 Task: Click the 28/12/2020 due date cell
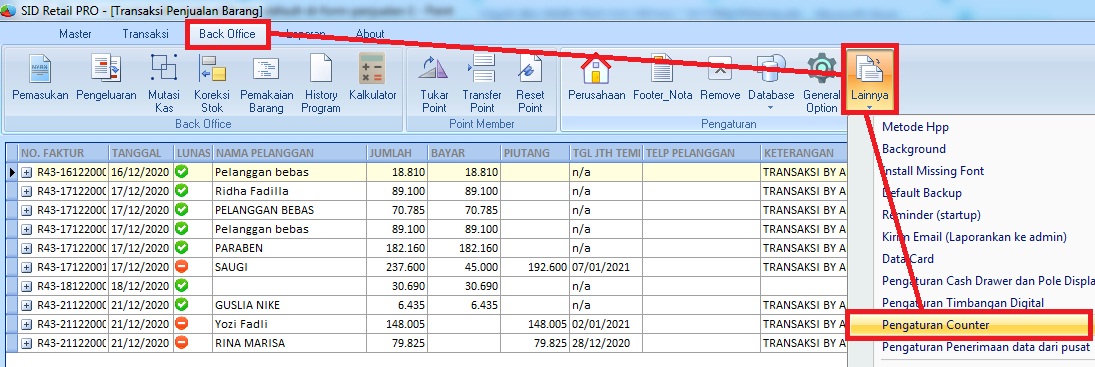tap(605, 343)
